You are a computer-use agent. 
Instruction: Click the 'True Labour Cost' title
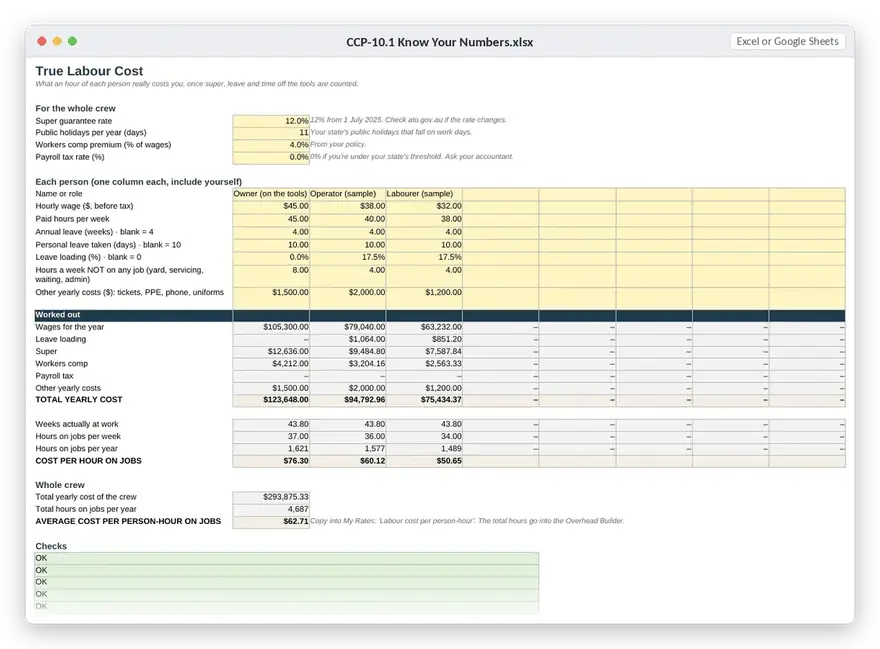(89, 71)
